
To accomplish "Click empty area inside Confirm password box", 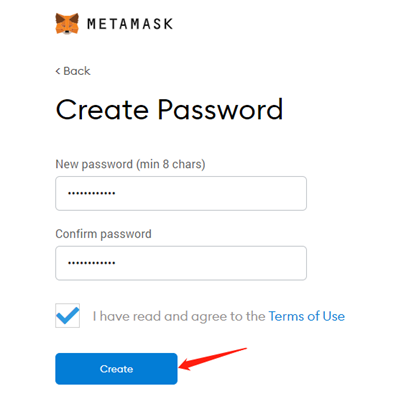I will [213, 263].
